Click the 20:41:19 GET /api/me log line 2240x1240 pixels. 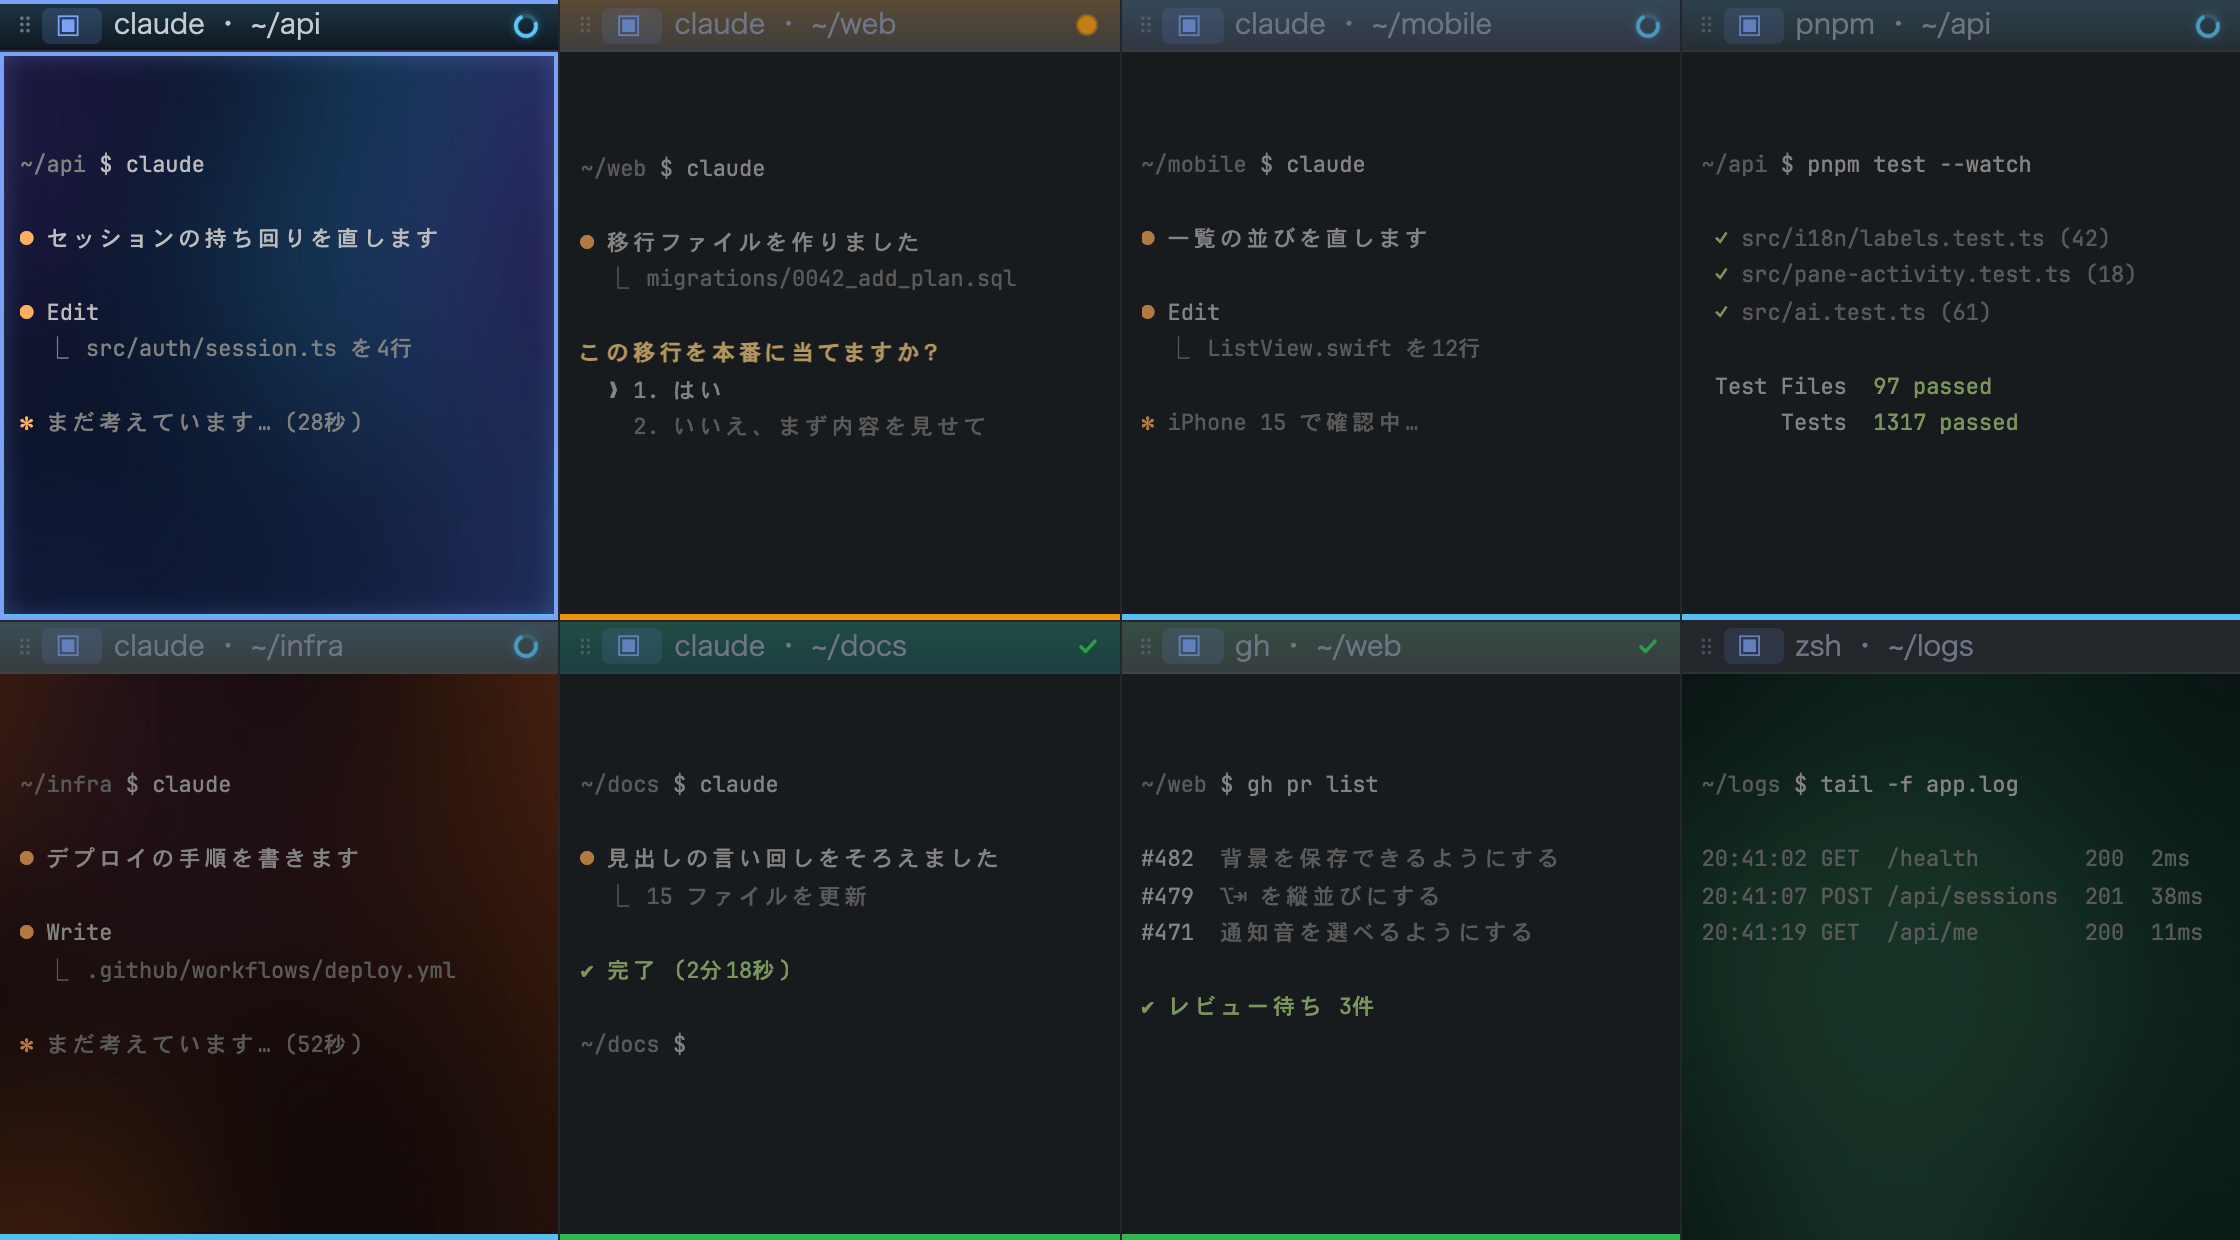tap(1952, 932)
